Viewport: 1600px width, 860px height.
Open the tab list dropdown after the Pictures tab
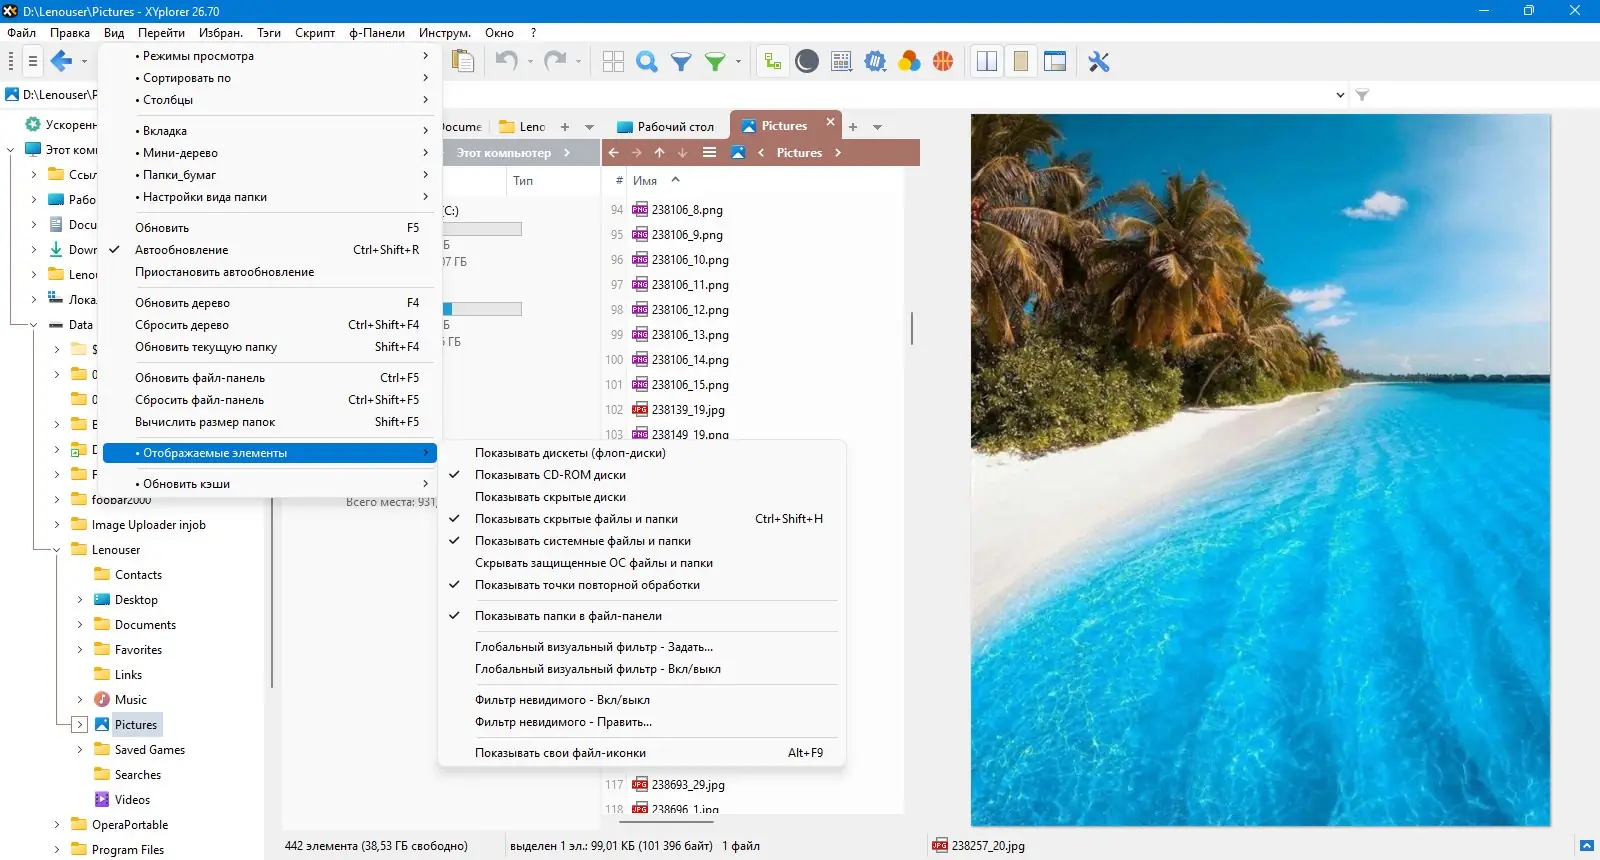pyautogui.click(x=877, y=127)
